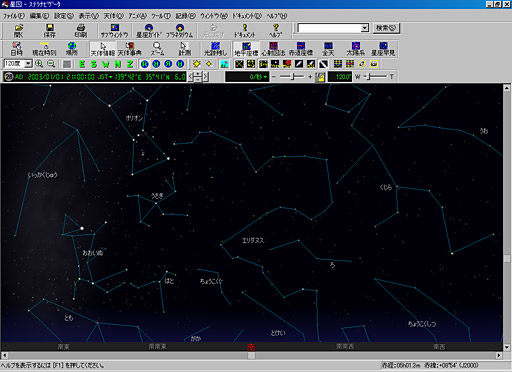This screenshot has height=372, width=512.
Task: Face east with the green E icon
Action: [82, 64]
